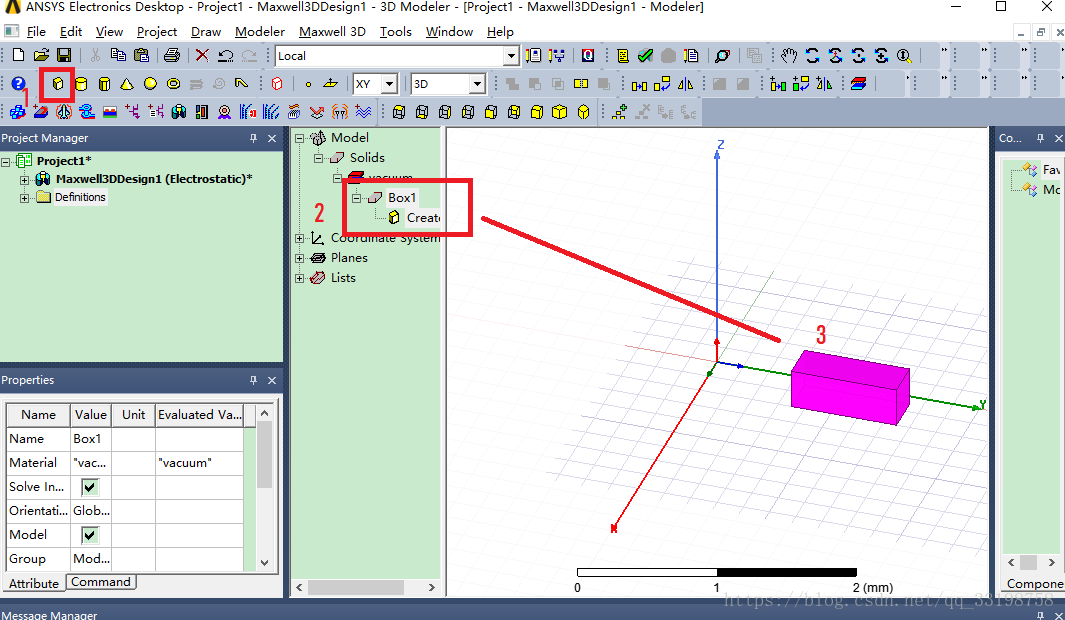Click the Material value cell
Screen dimensions: 1065x620
pos(90,463)
